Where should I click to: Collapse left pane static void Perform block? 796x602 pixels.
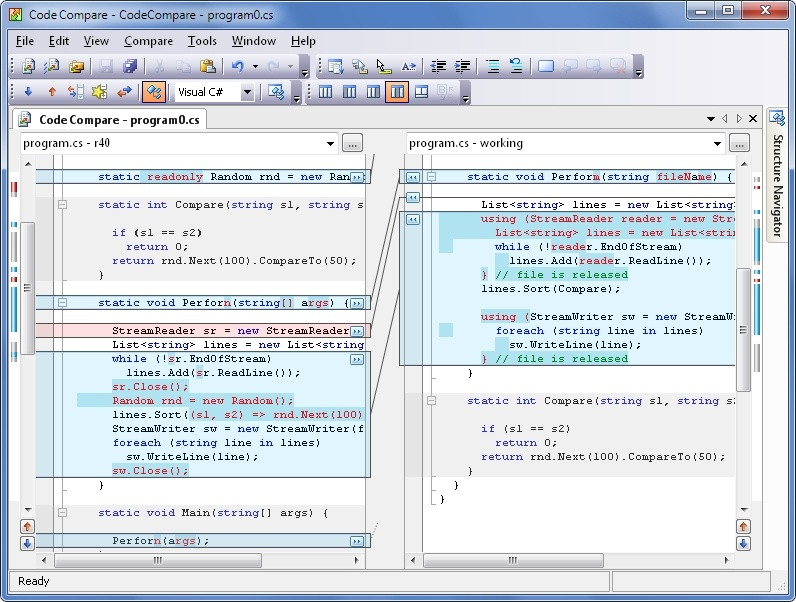point(62,303)
